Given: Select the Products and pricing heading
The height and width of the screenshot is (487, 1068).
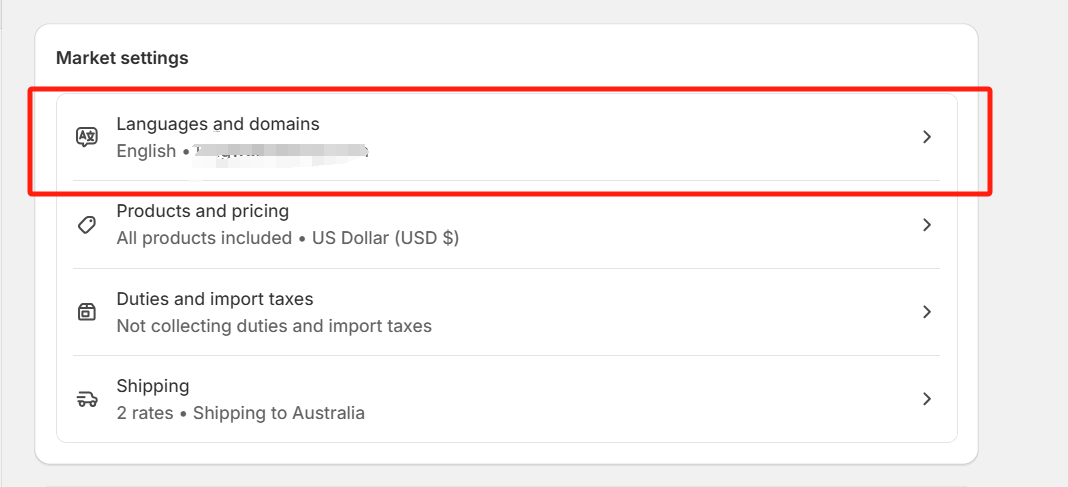Looking at the screenshot, I should 203,211.
